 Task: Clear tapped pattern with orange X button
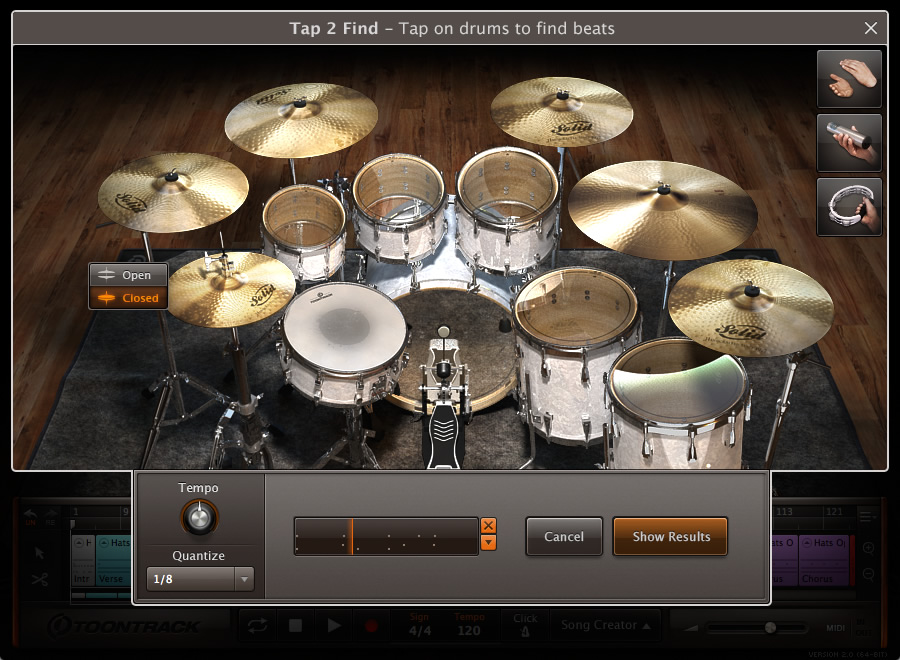click(x=488, y=525)
